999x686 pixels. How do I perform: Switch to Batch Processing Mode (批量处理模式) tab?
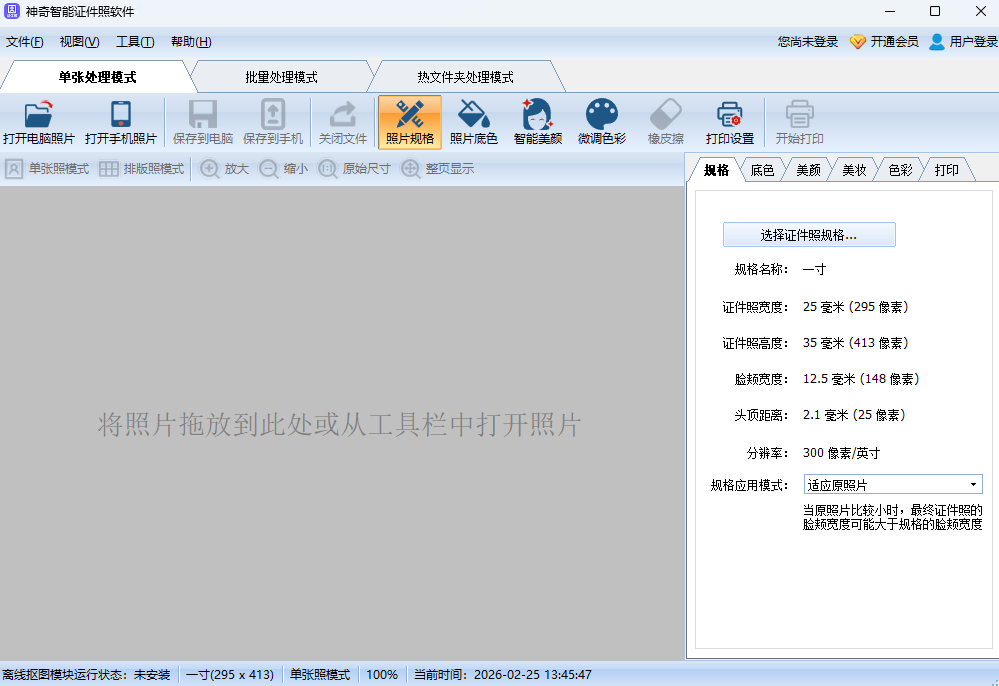click(x=281, y=77)
